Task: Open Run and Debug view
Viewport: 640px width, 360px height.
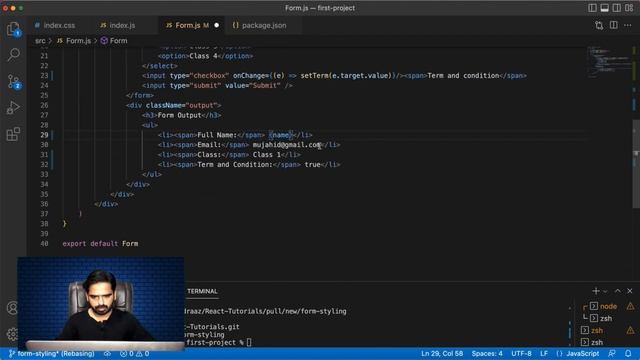Action: [13, 108]
